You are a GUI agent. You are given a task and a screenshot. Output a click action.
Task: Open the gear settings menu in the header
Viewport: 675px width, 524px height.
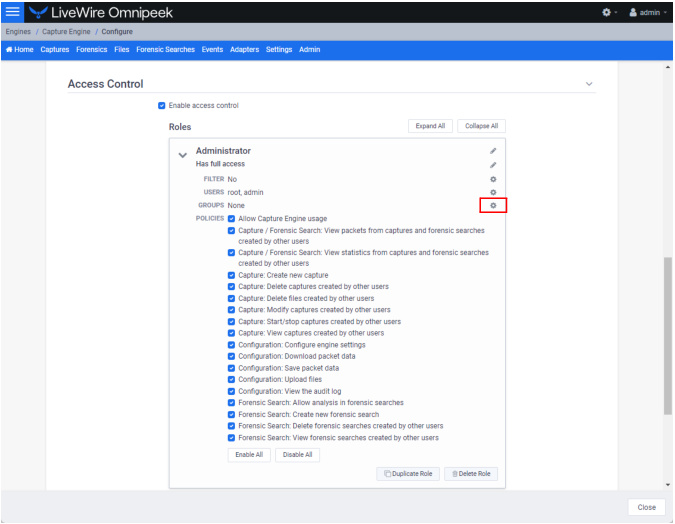[x=609, y=12]
